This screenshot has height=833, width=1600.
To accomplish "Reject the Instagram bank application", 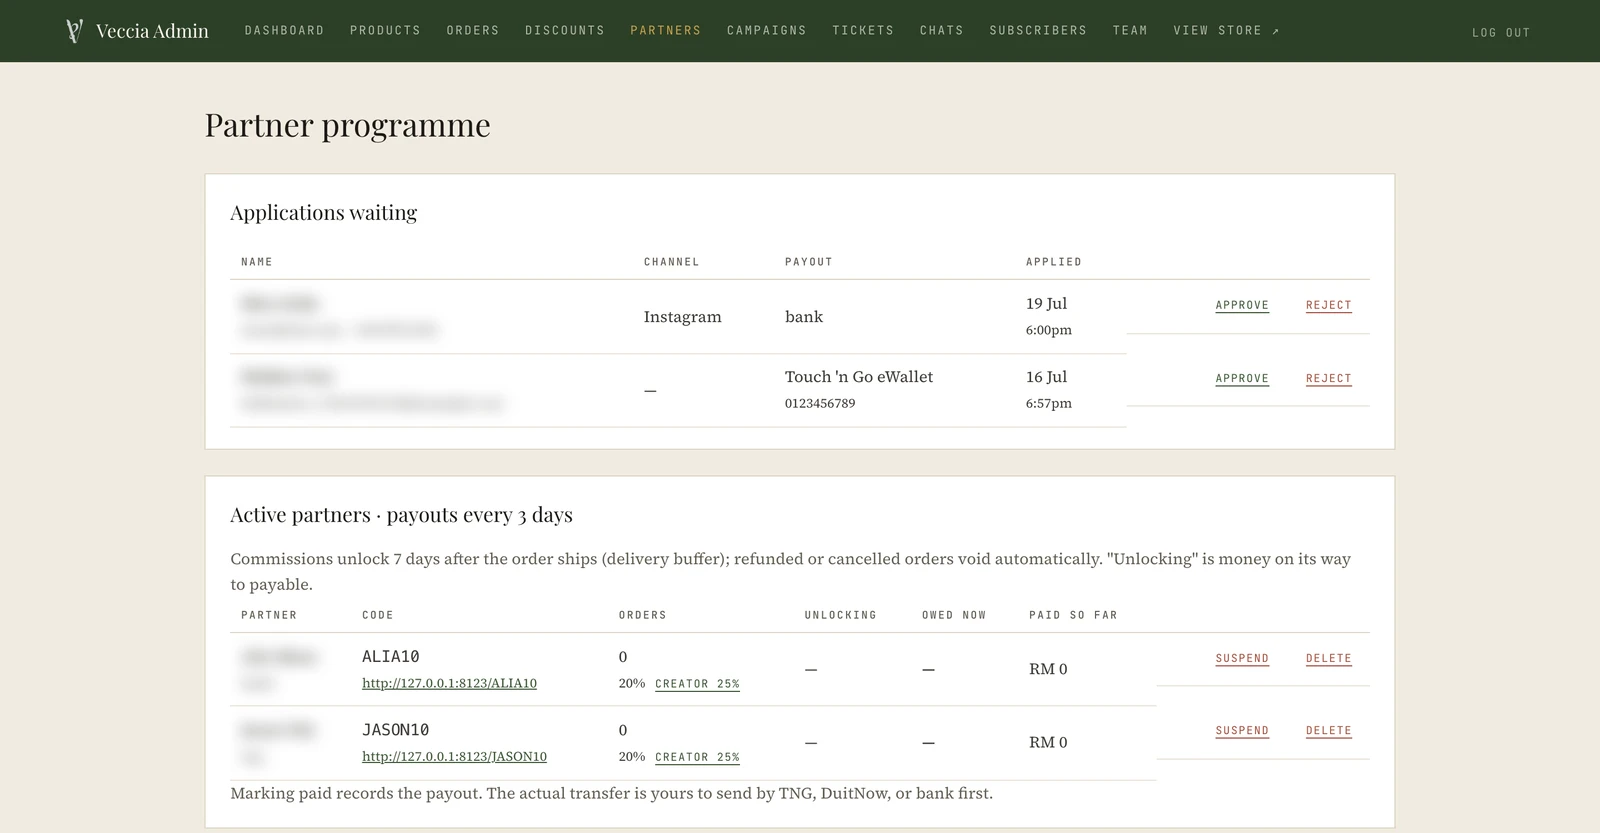I will [1328, 305].
